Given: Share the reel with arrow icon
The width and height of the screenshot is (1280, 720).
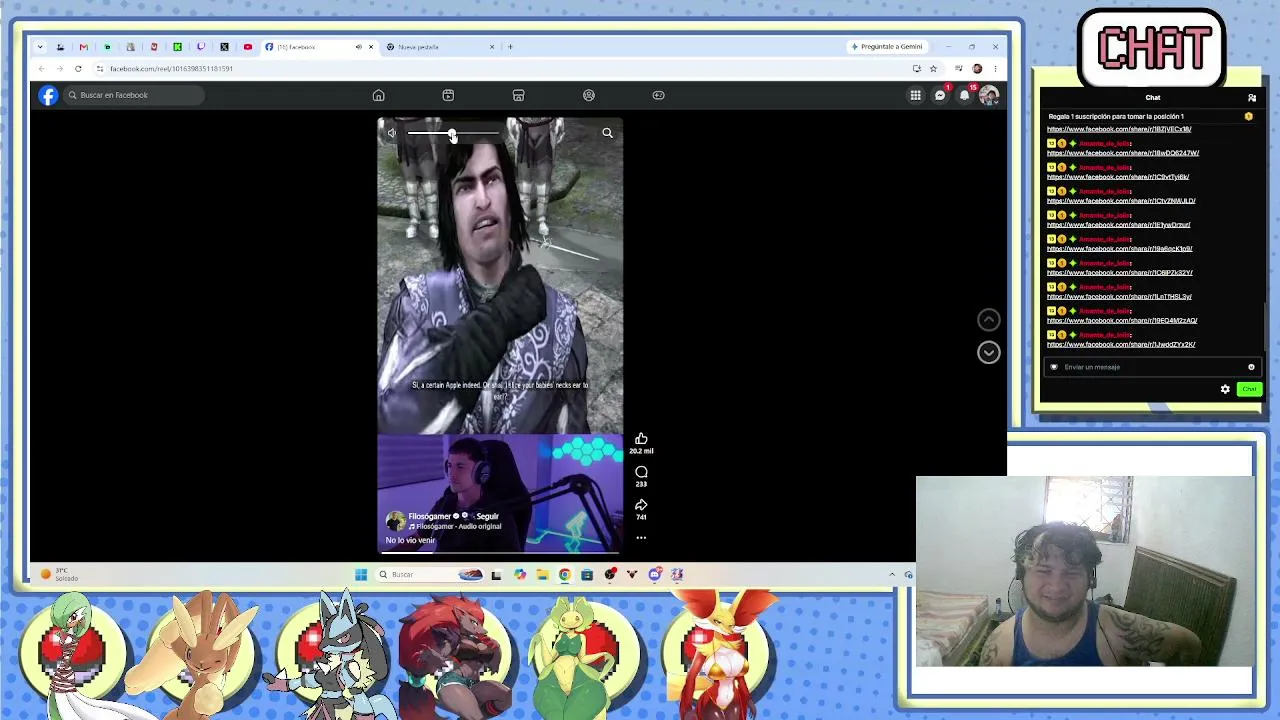Looking at the screenshot, I should [x=641, y=505].
